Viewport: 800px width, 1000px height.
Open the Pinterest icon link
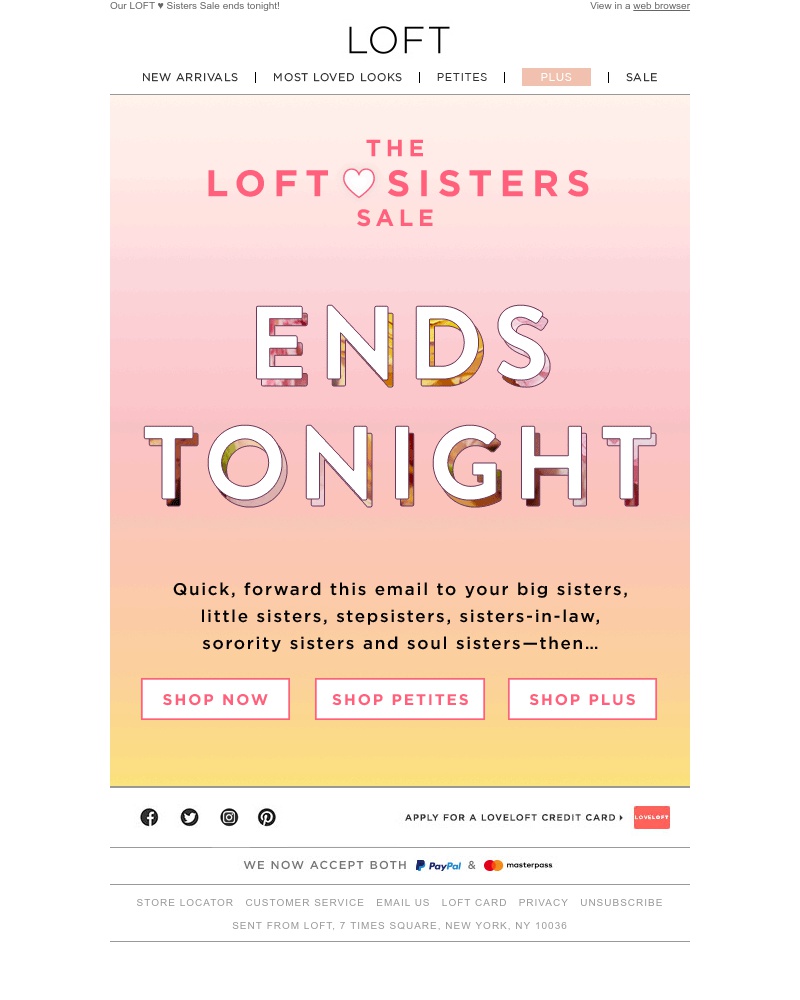pos(267,817)
